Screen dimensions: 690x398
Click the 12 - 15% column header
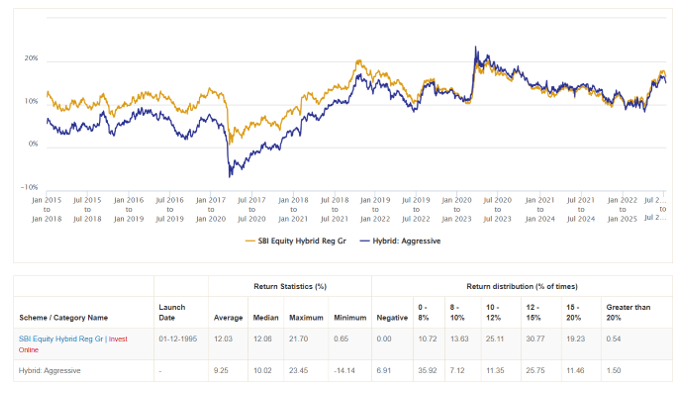(533, 313)
